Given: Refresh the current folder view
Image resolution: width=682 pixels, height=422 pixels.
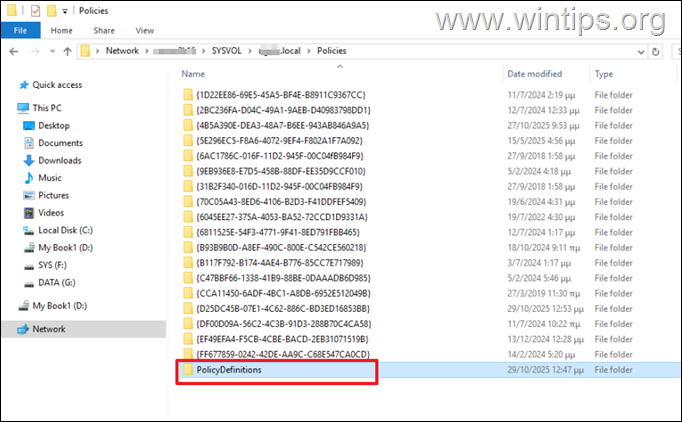Looking at the screenshot, I should click(x=655, y=52).
